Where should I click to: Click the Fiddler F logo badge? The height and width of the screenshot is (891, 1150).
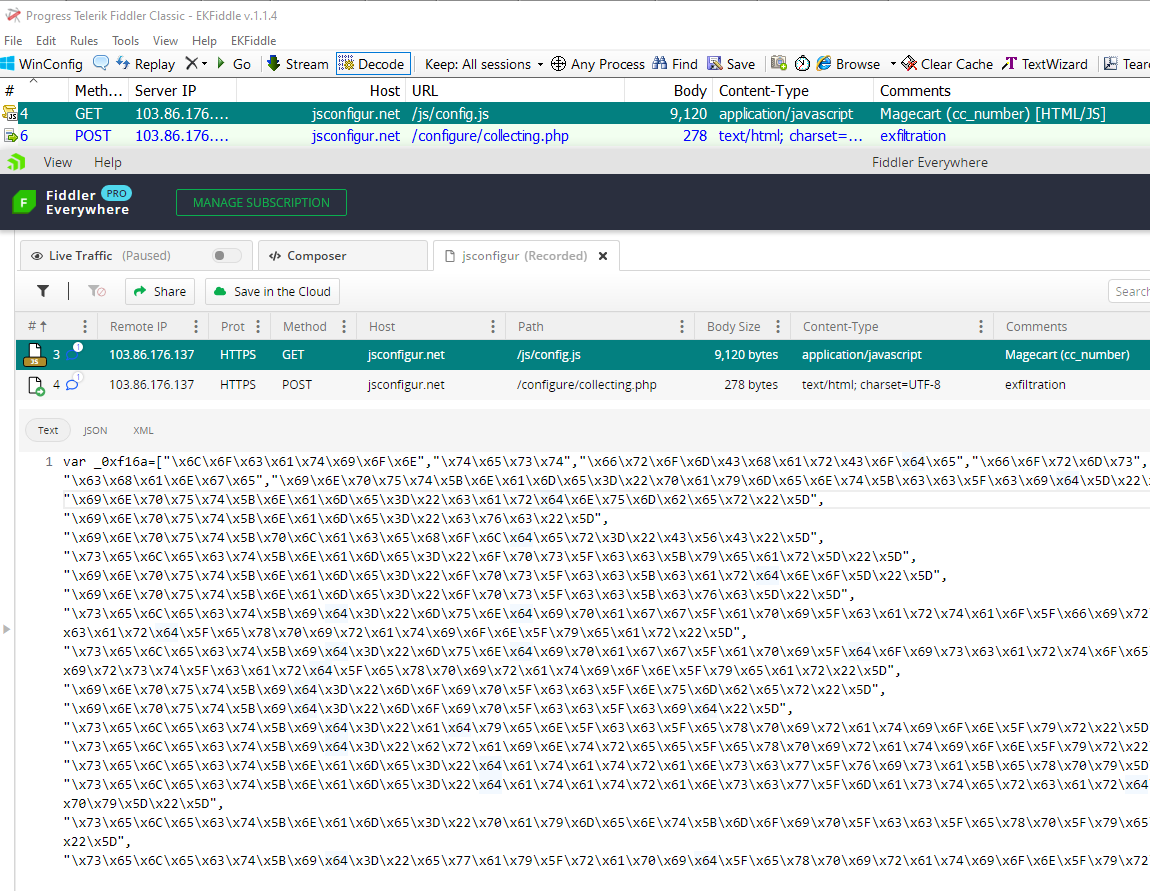coord(23,202)
